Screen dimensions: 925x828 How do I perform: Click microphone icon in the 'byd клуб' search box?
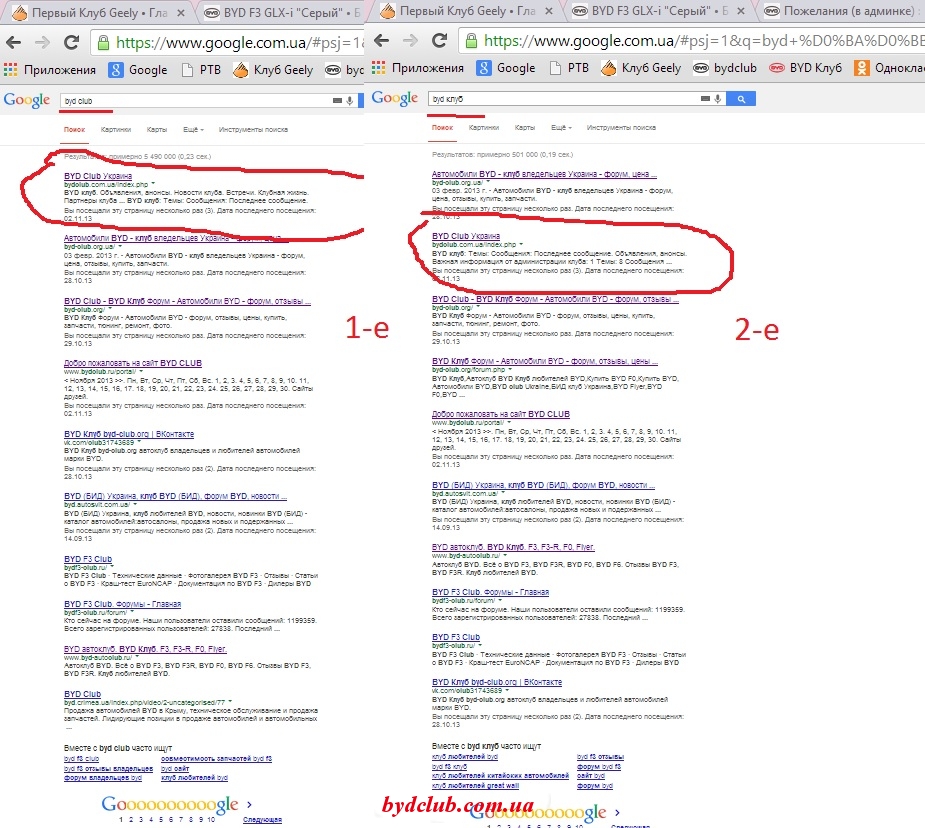coord(717,99)
